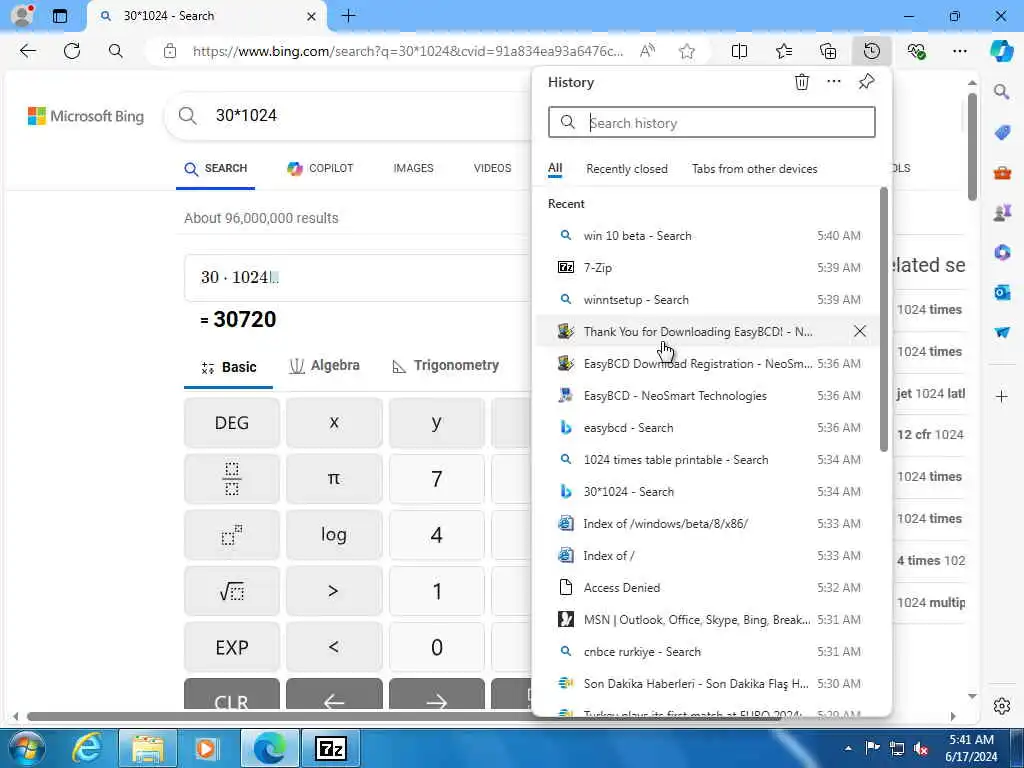Open sidebar Search icon
Screen dimensions: 1024x768
point(1002,91)
